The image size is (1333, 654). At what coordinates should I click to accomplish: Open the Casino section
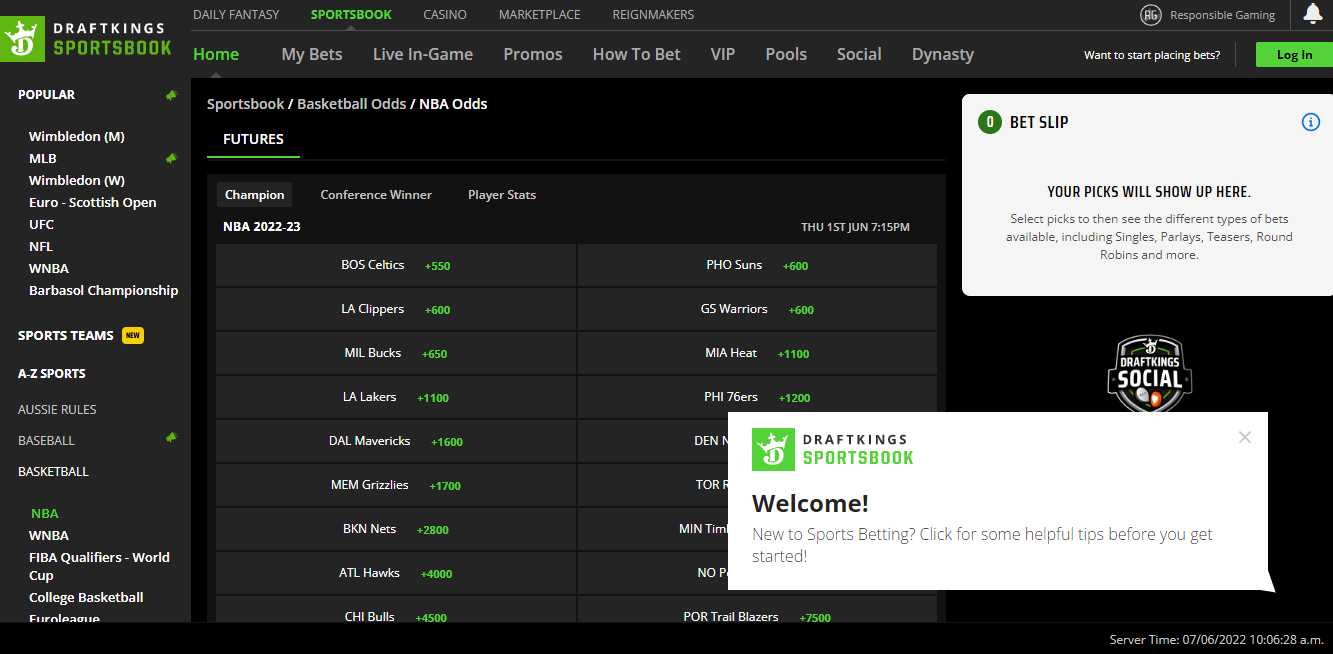[x=444, y=15]
